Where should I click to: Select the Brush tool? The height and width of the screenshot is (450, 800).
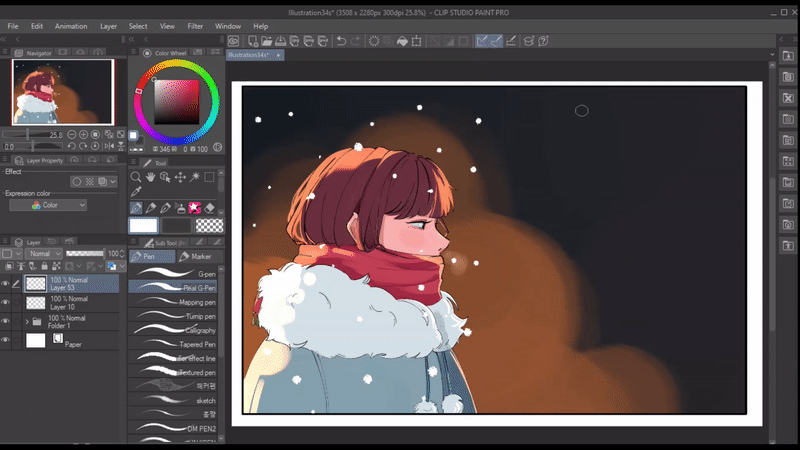165,208
